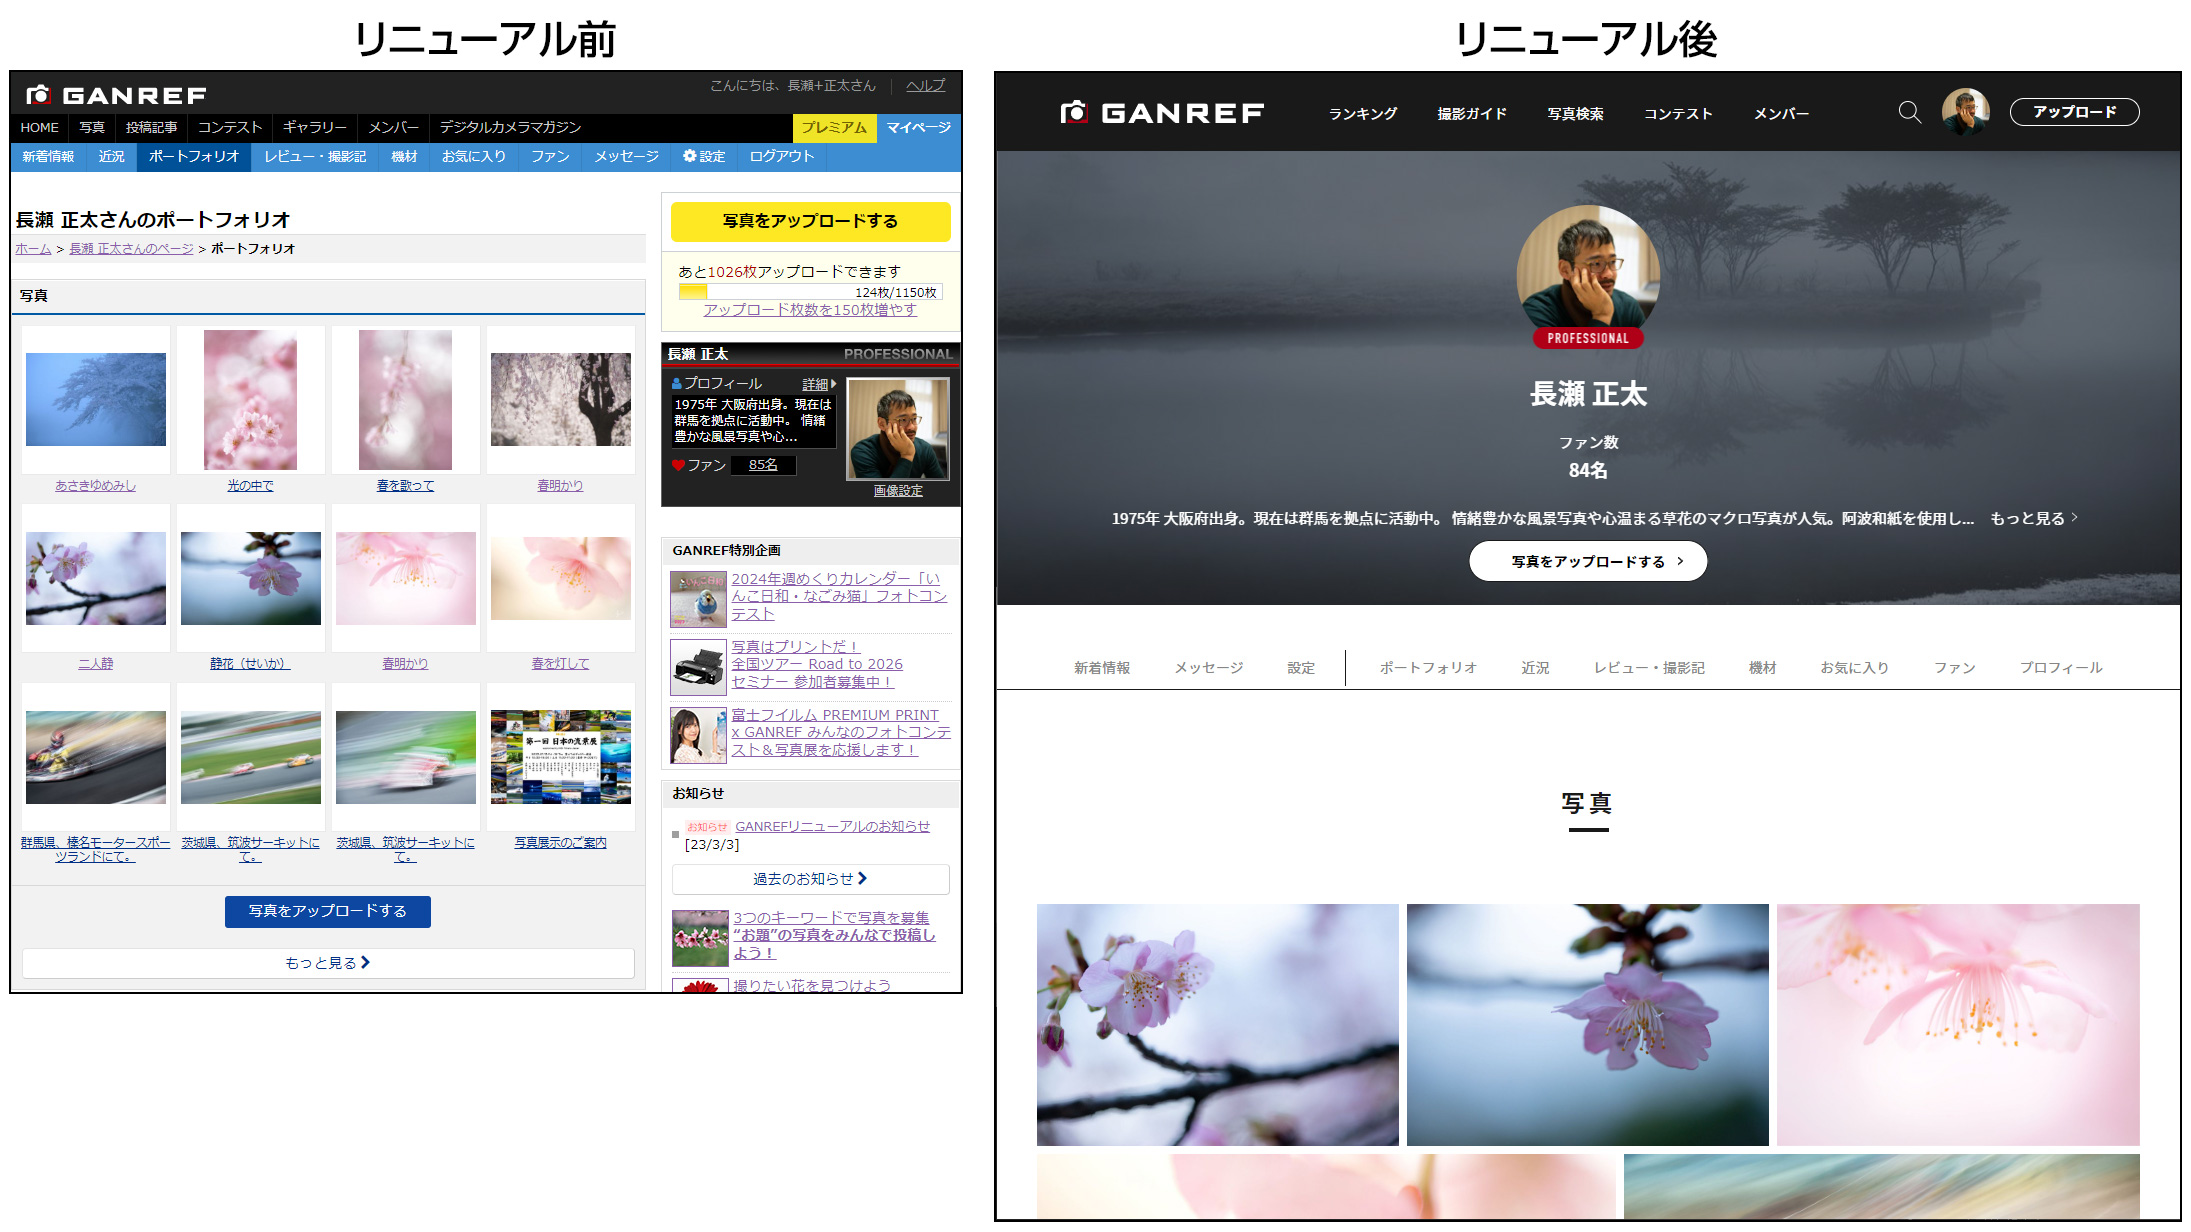Open 写真検索 in the new navigation

1575,114
